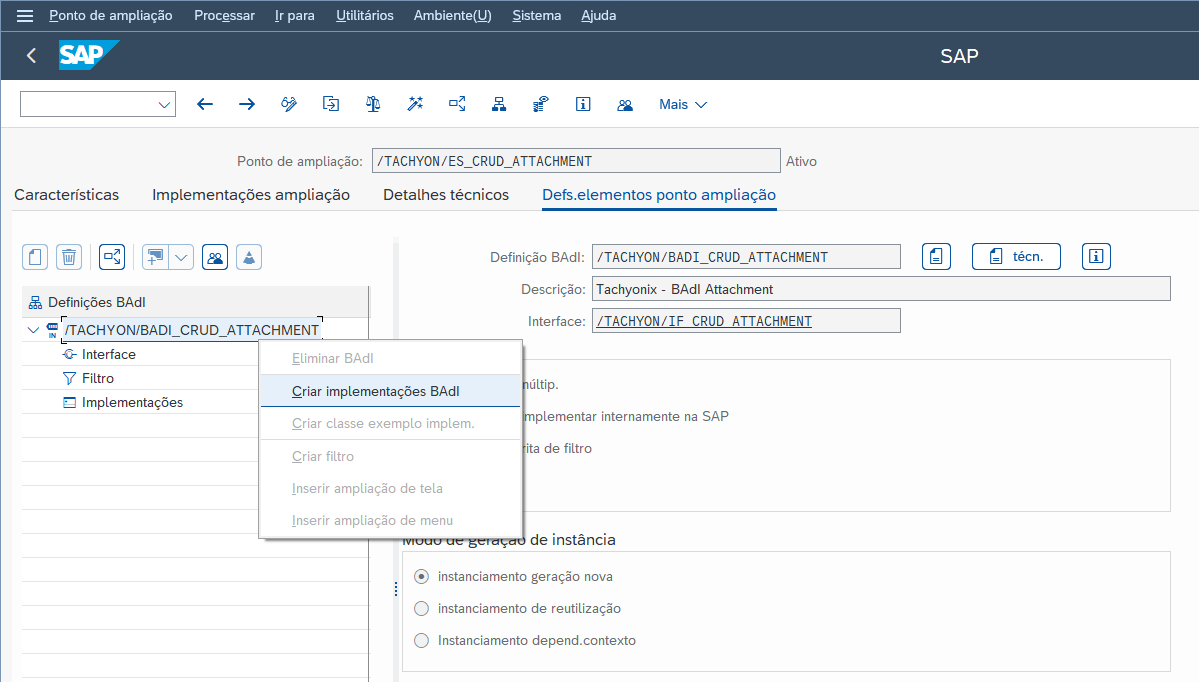Open the command field dropdown
This screenshot has height=682, width=1199.
(164, 105)
